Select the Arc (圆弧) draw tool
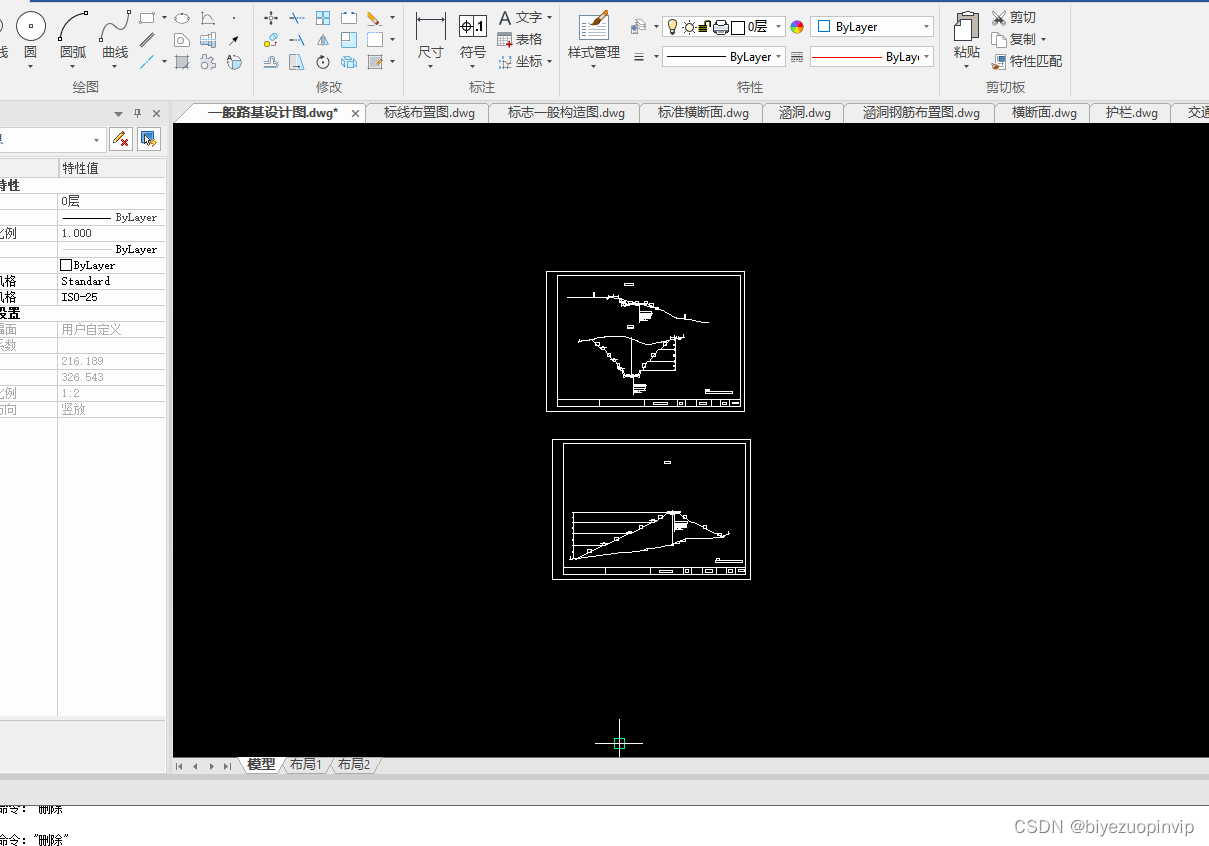The height and width of the screenshot is (846, 1209). (x=73, y=36)
